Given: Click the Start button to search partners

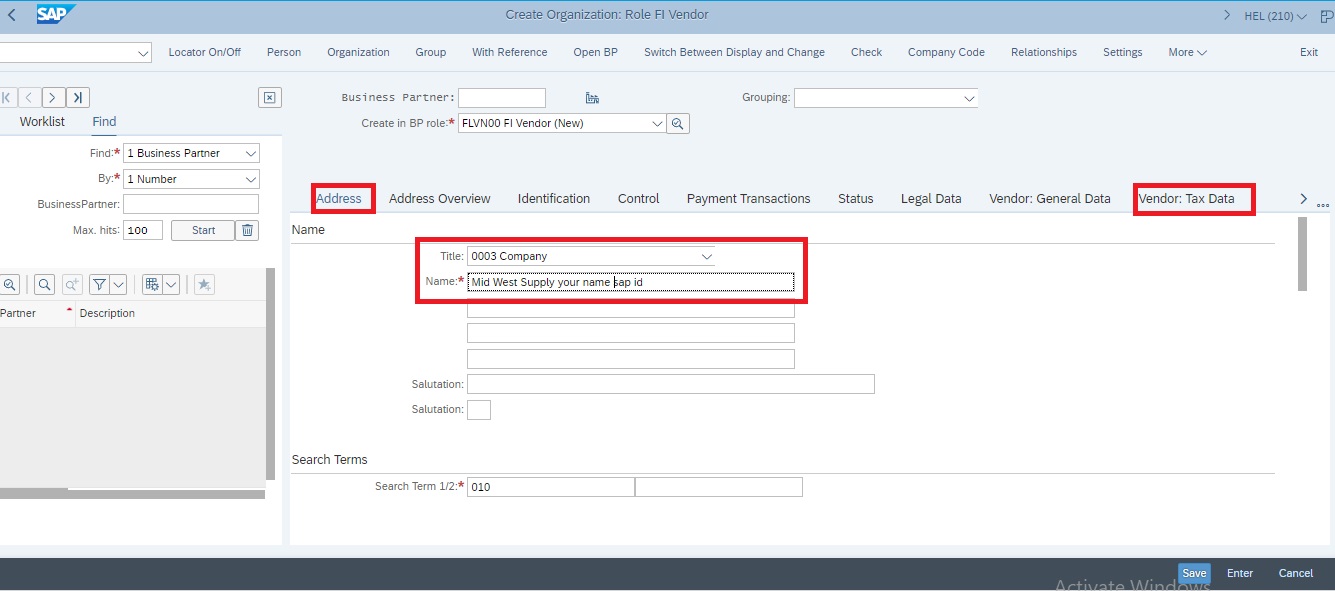Looking at the screenshot, I should tap(202, 230).
